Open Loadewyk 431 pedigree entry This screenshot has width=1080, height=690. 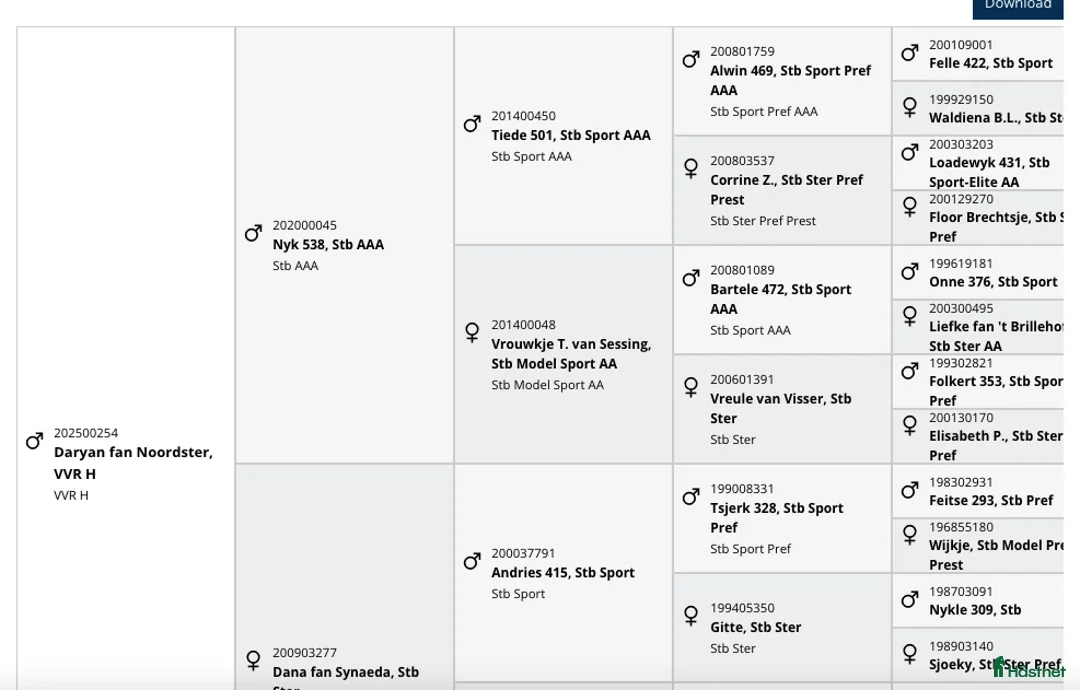[988, 172]
